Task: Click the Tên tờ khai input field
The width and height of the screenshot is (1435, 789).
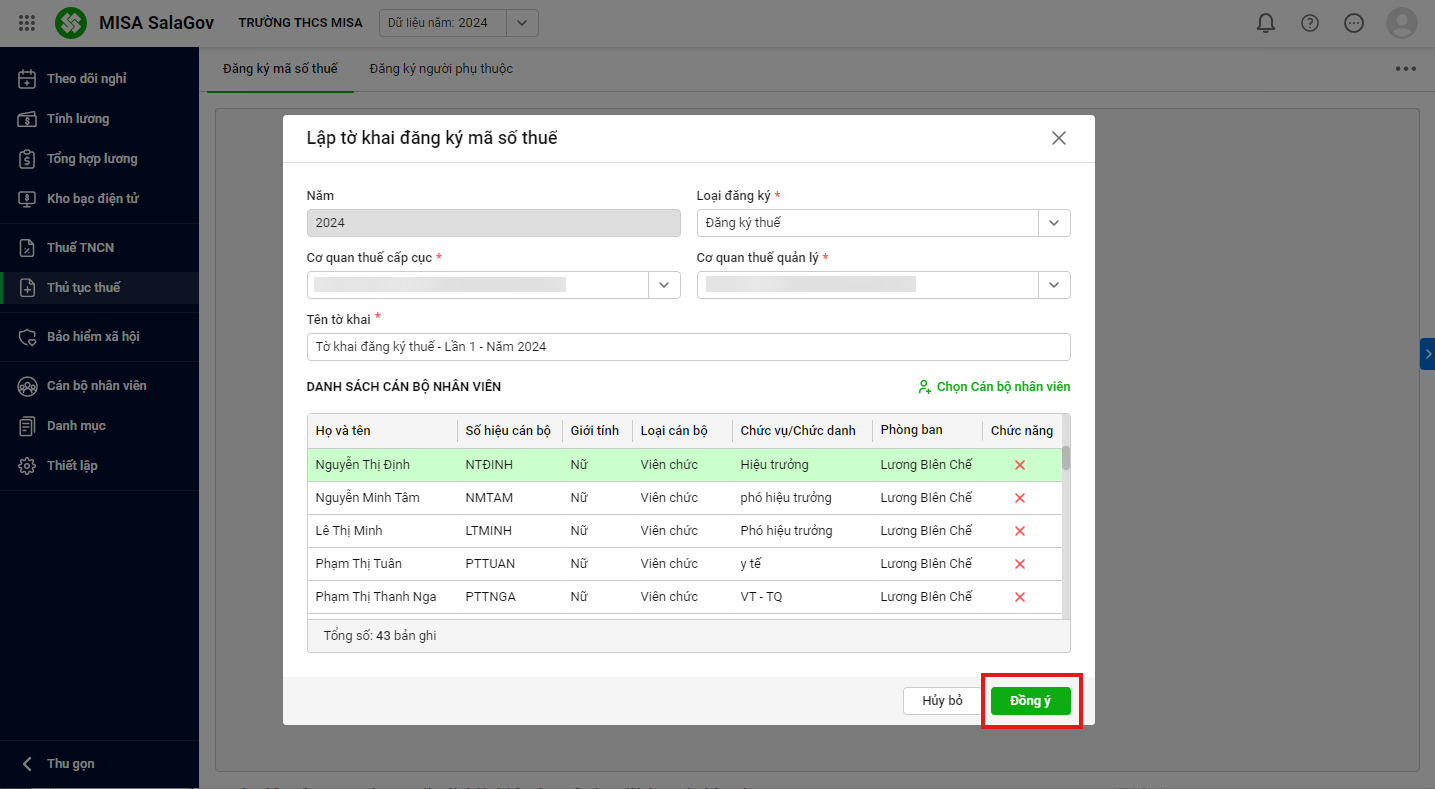Action: (x=688, y=347)
